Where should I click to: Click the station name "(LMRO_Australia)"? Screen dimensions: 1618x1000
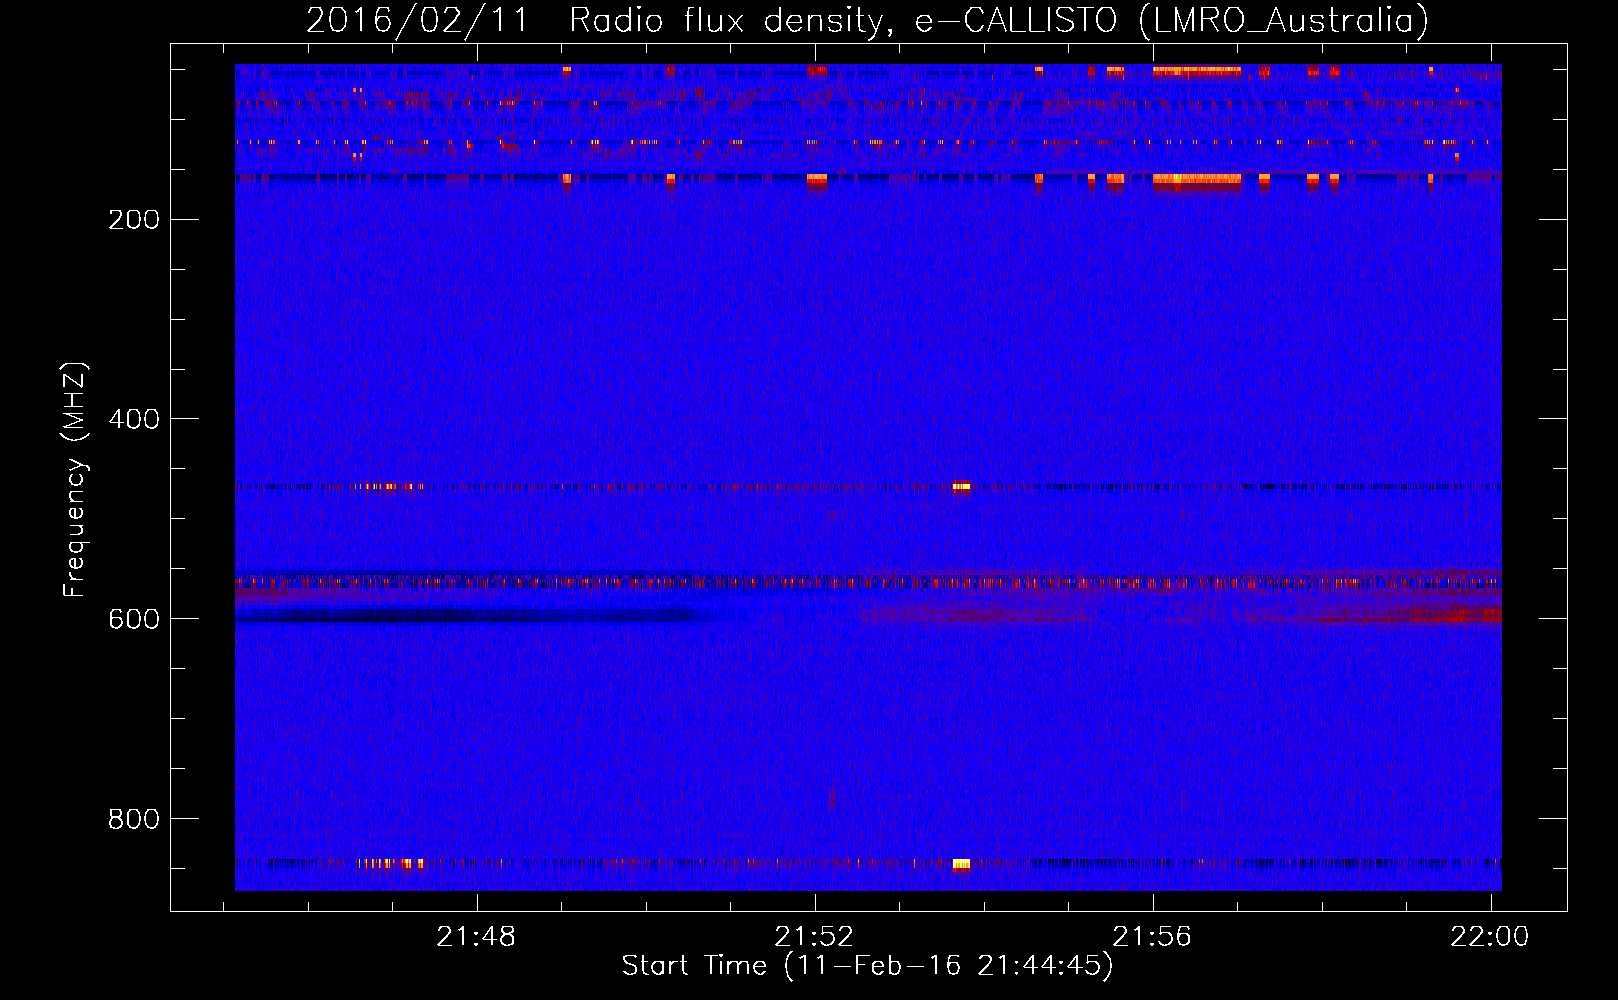coord(1284,20)
